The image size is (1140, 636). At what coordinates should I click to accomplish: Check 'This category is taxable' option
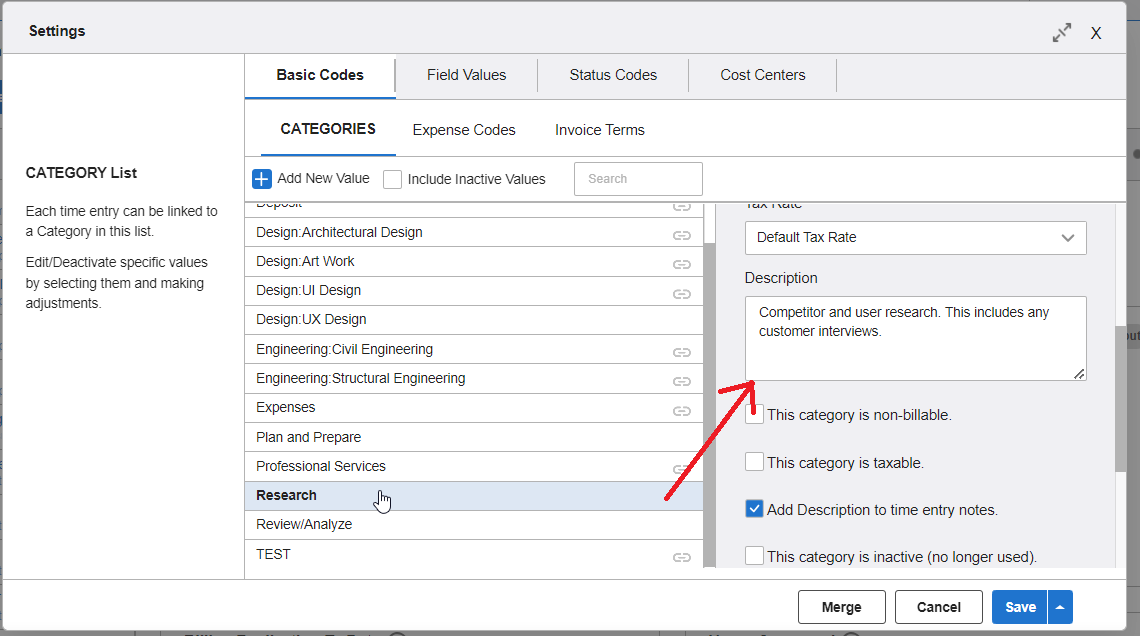tap(755, 462)
